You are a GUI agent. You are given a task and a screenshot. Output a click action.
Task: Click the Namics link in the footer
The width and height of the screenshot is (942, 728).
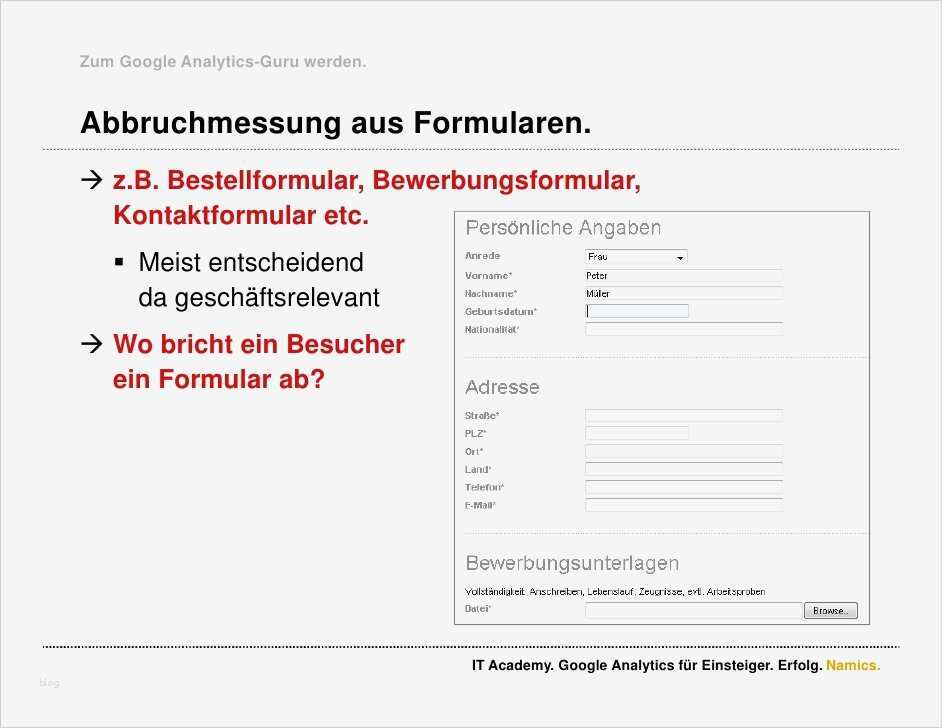pos(854,664)
